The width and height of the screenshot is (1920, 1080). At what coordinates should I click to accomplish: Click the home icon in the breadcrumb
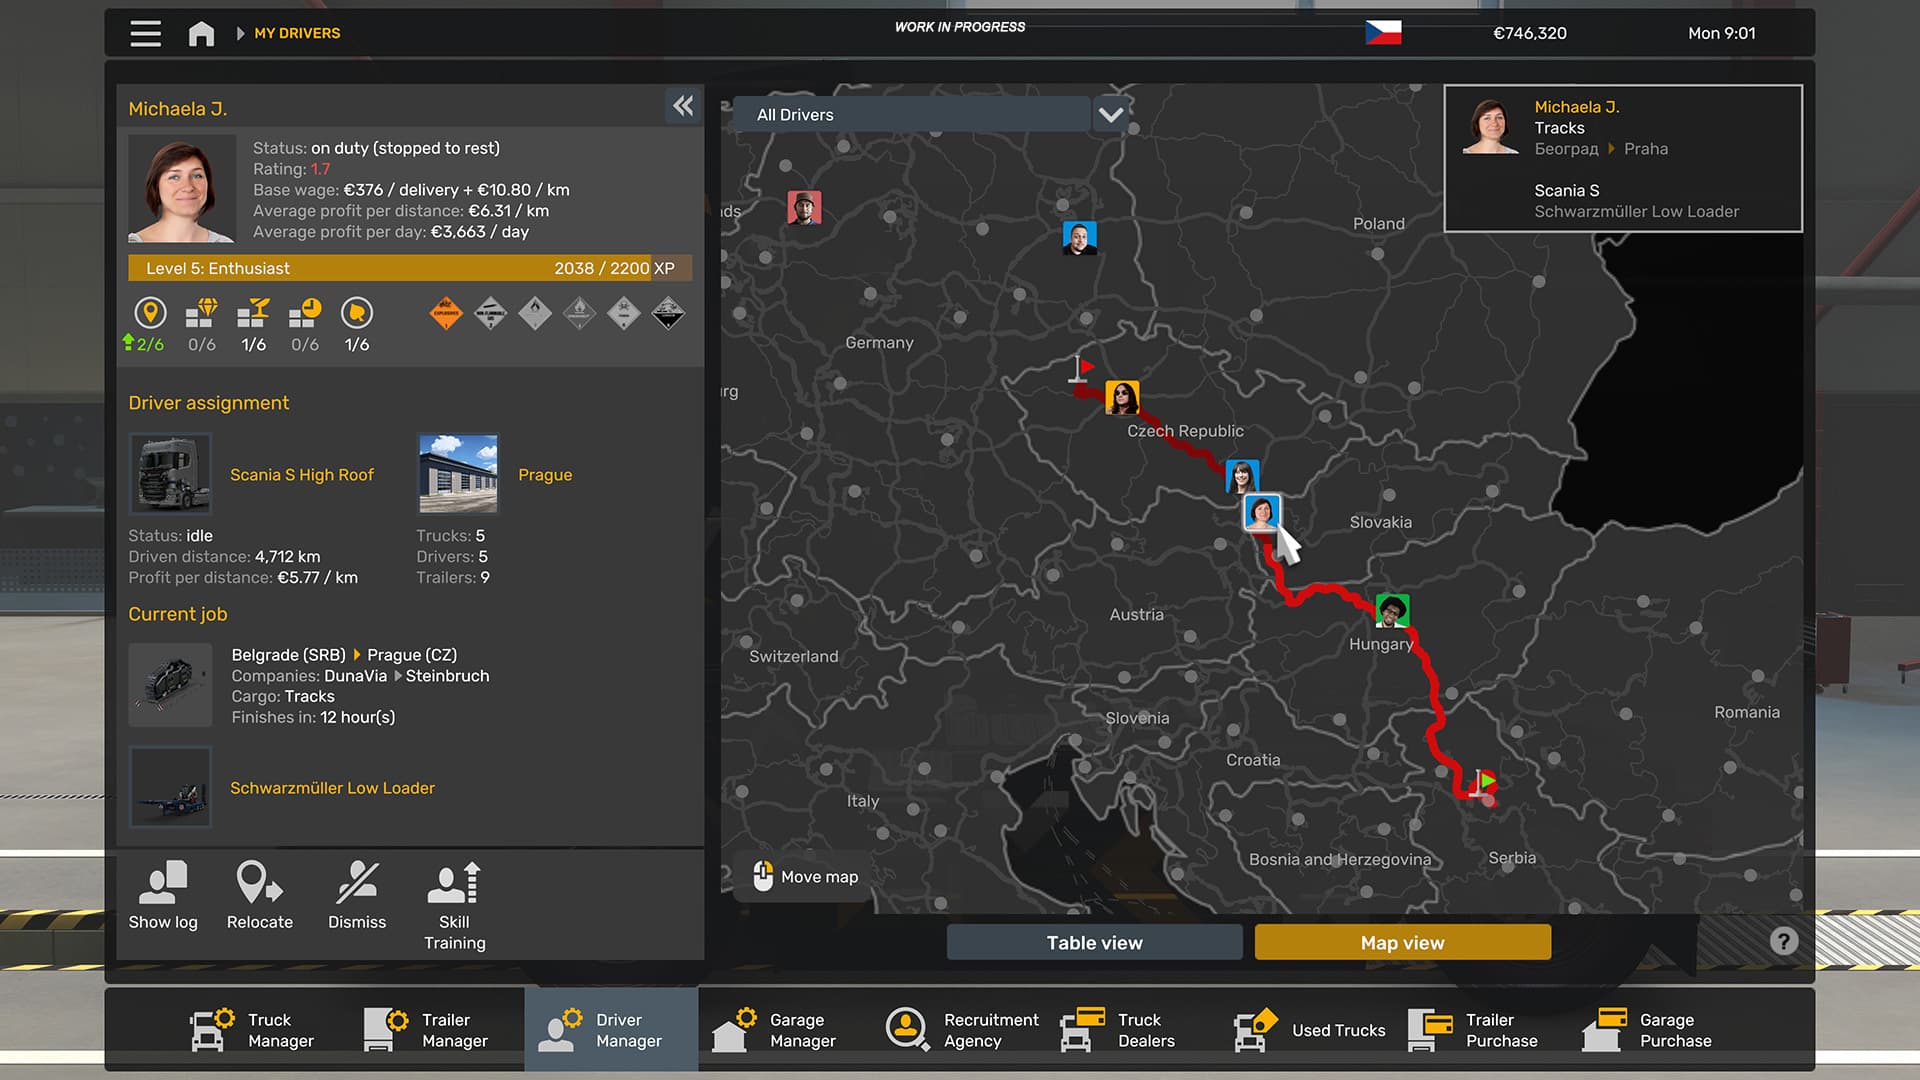tap(200, 33)
